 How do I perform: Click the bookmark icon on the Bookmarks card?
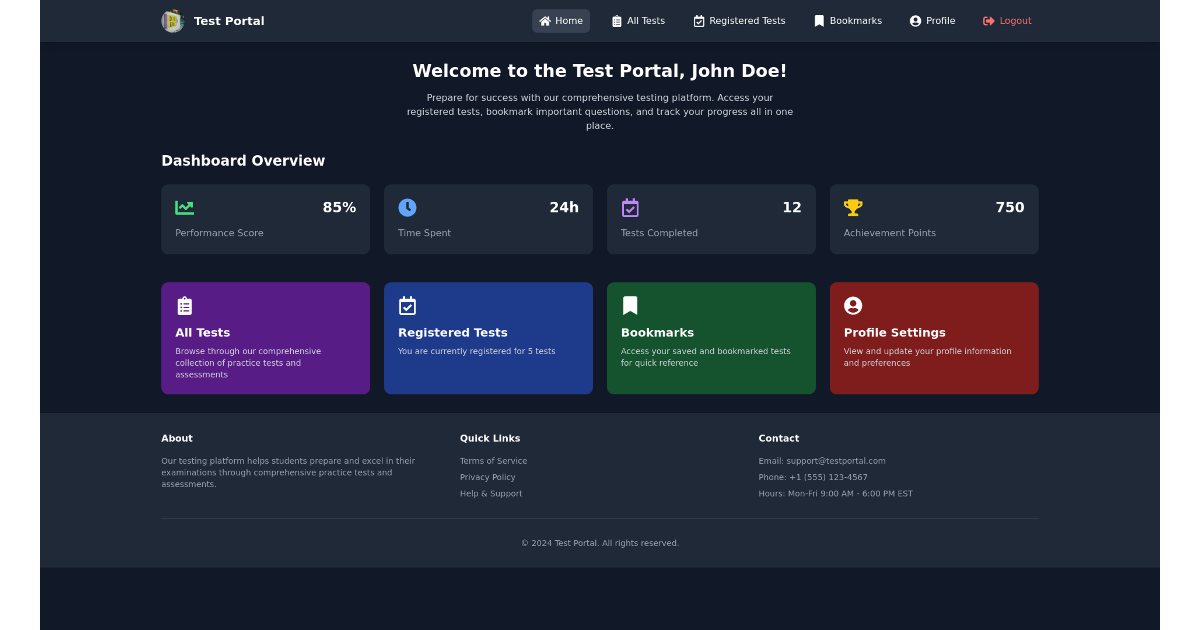click(630, 305)
